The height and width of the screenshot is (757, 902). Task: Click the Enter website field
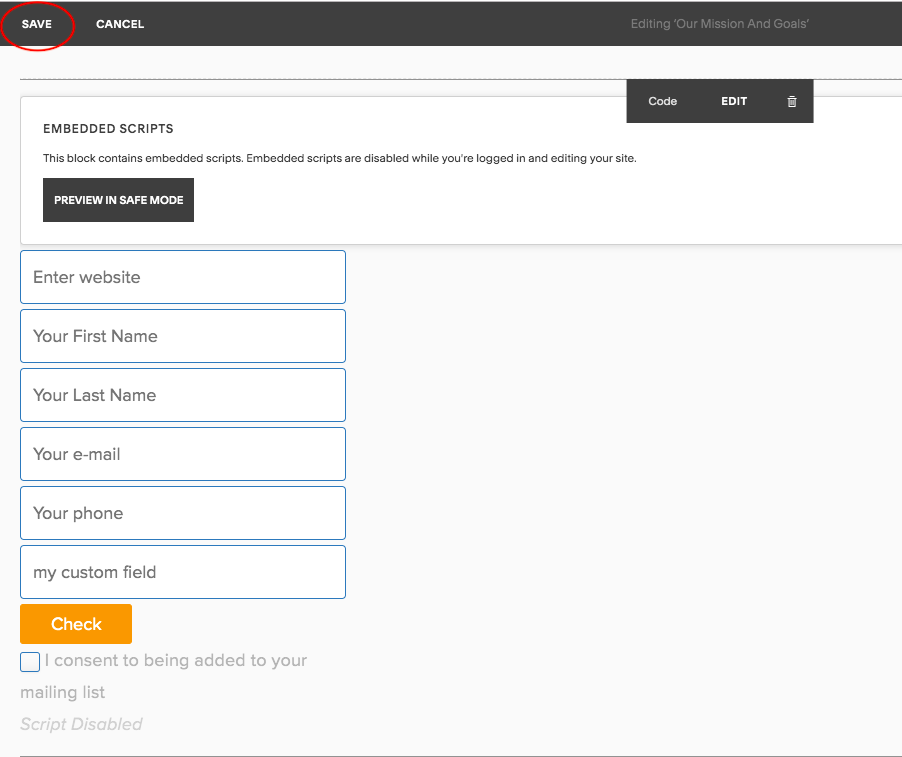point(183,277)
